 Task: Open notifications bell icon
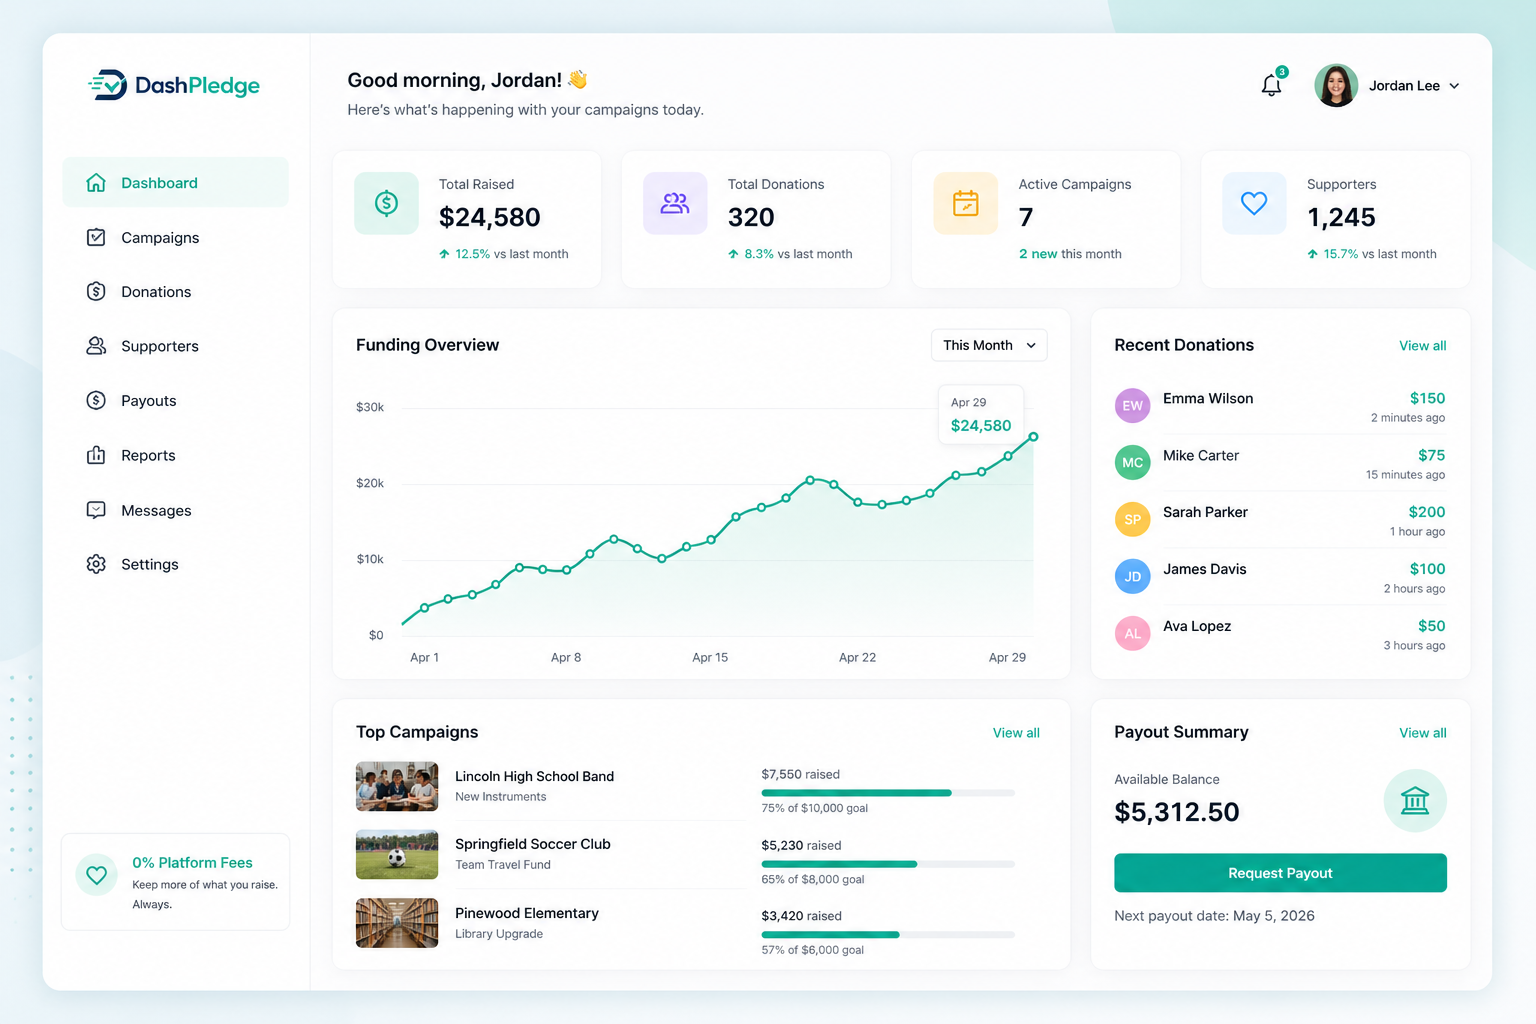click(1271, 85)
